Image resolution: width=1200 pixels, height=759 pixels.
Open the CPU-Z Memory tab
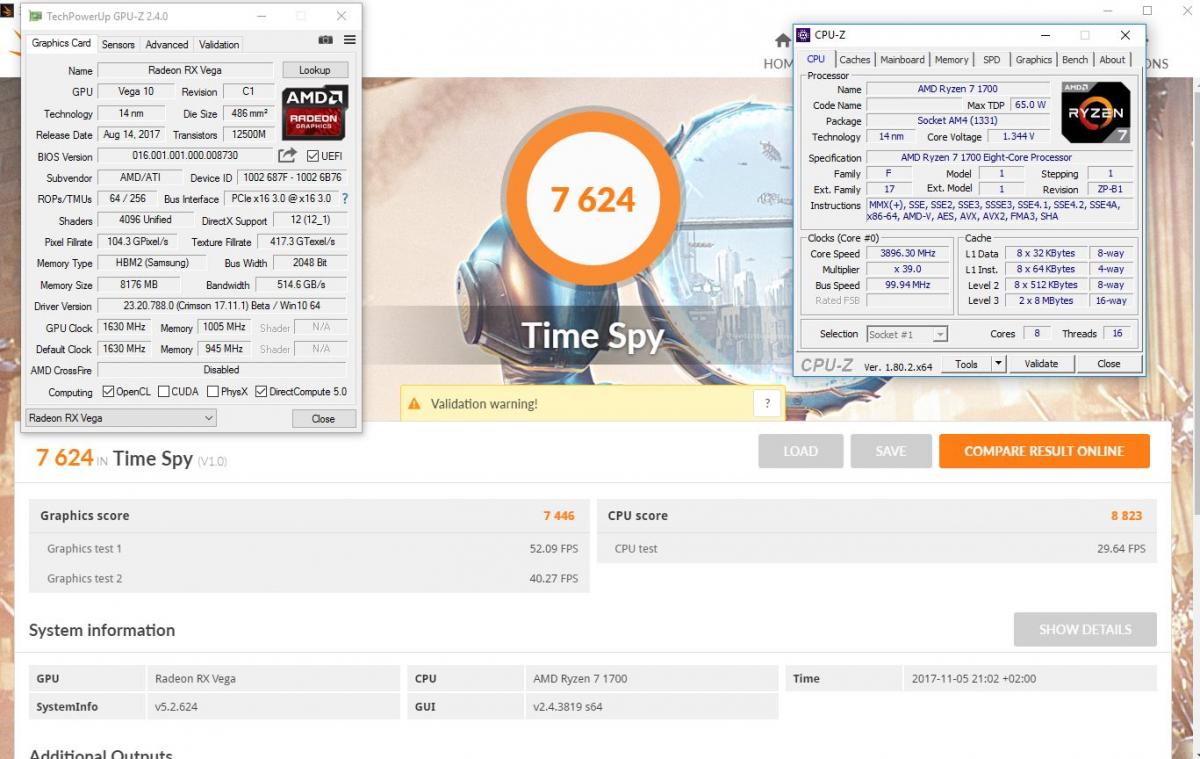point(951,60)
